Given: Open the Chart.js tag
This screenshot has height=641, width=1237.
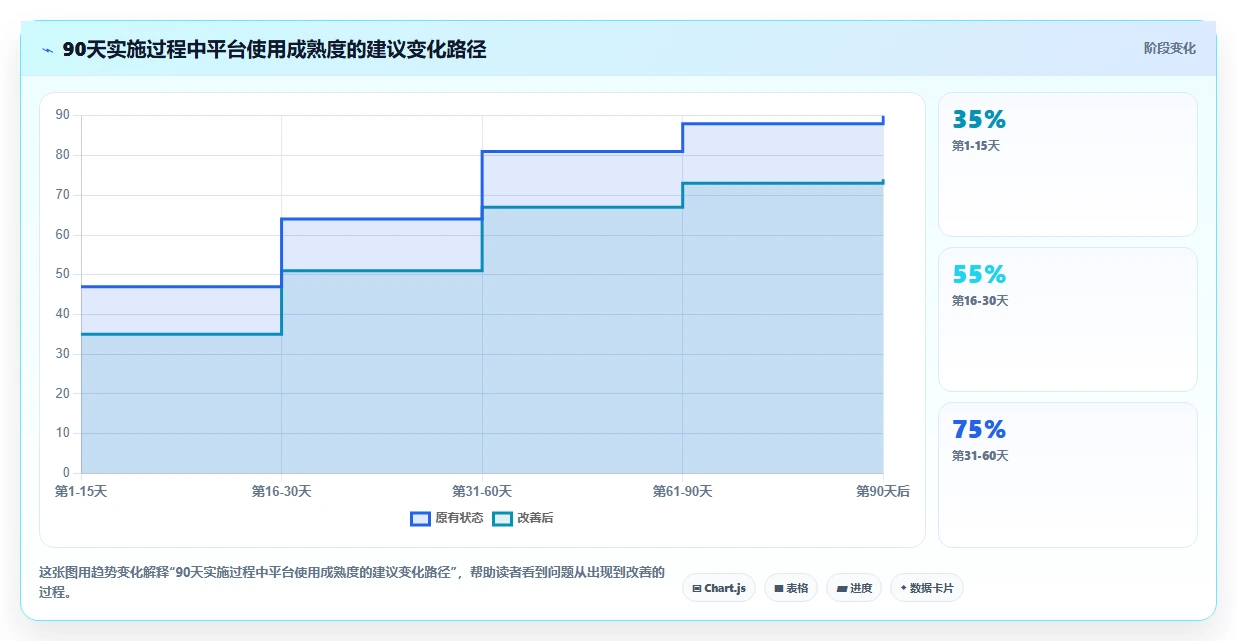Looking at the screenshot, I should pos(719,588).
